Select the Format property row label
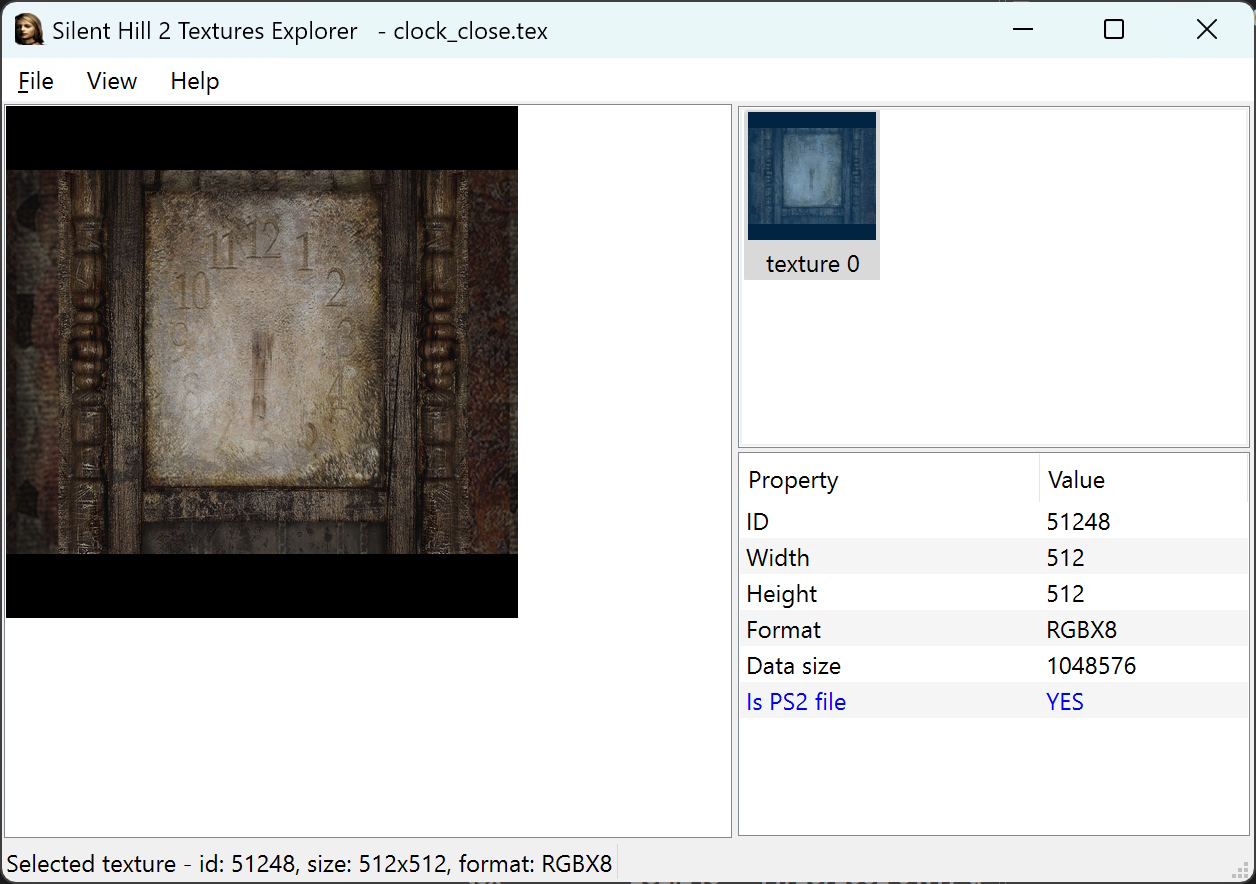 pos(784,630)
